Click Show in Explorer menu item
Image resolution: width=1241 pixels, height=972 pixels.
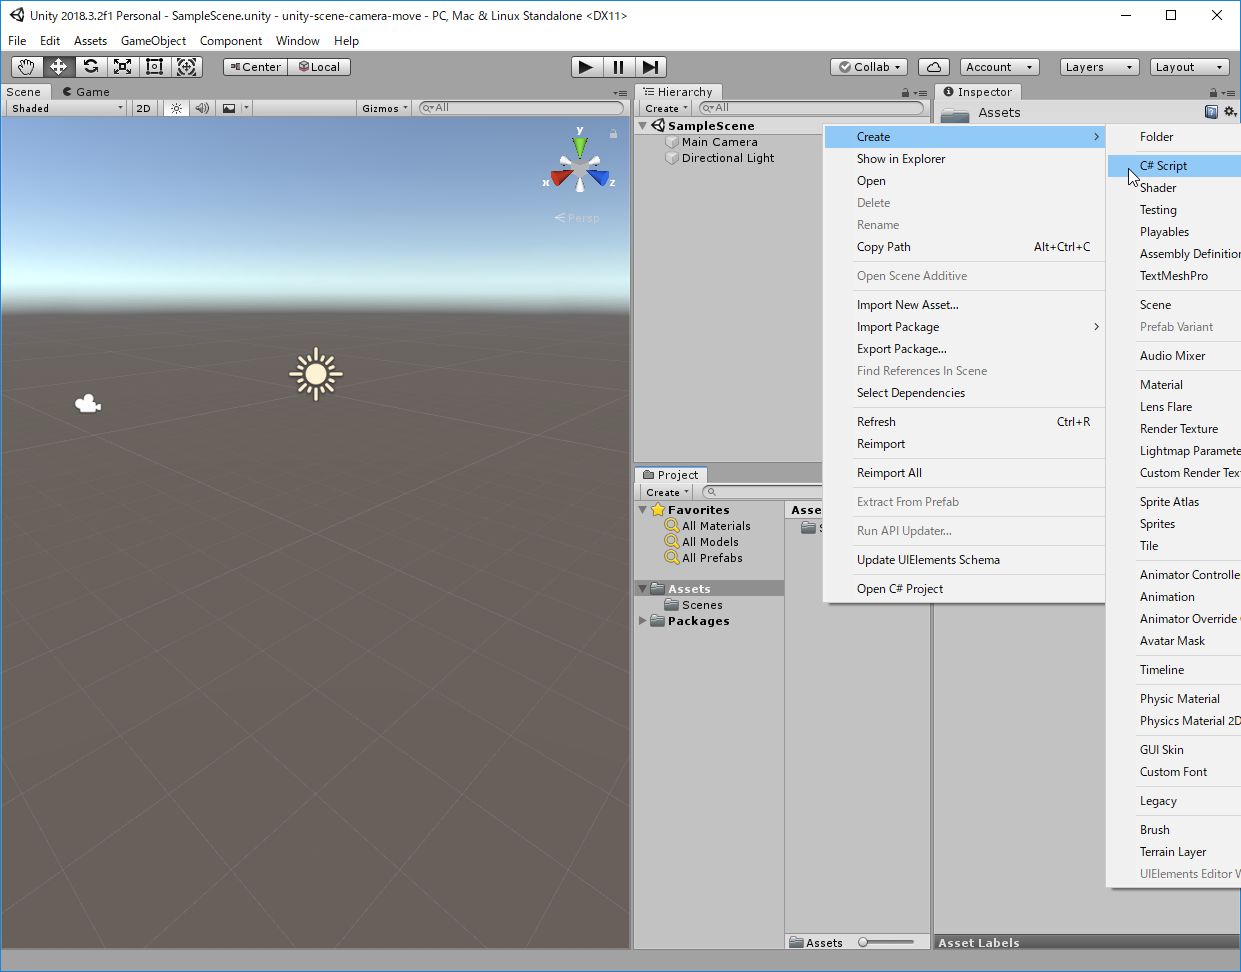pyautogui.click(x=964, y=159)
